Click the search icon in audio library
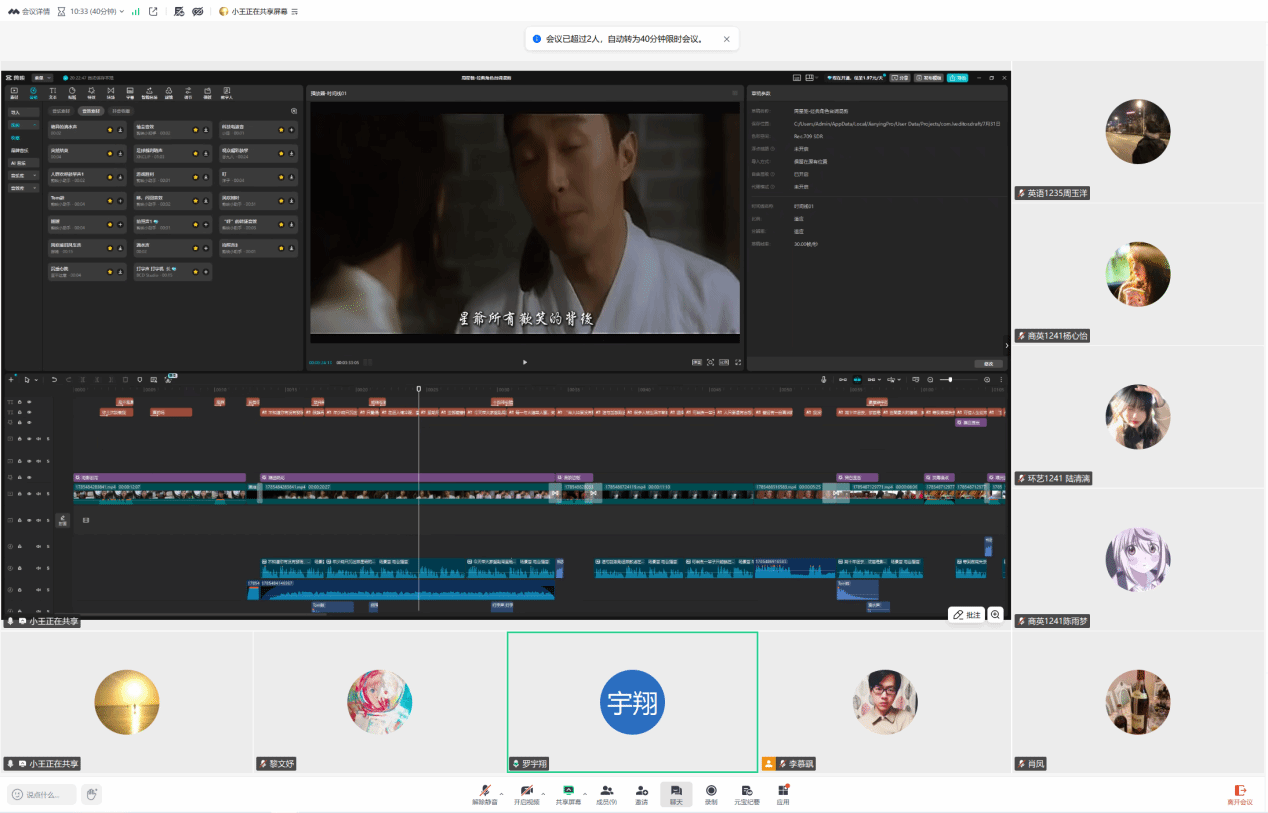 click(293, 111)
